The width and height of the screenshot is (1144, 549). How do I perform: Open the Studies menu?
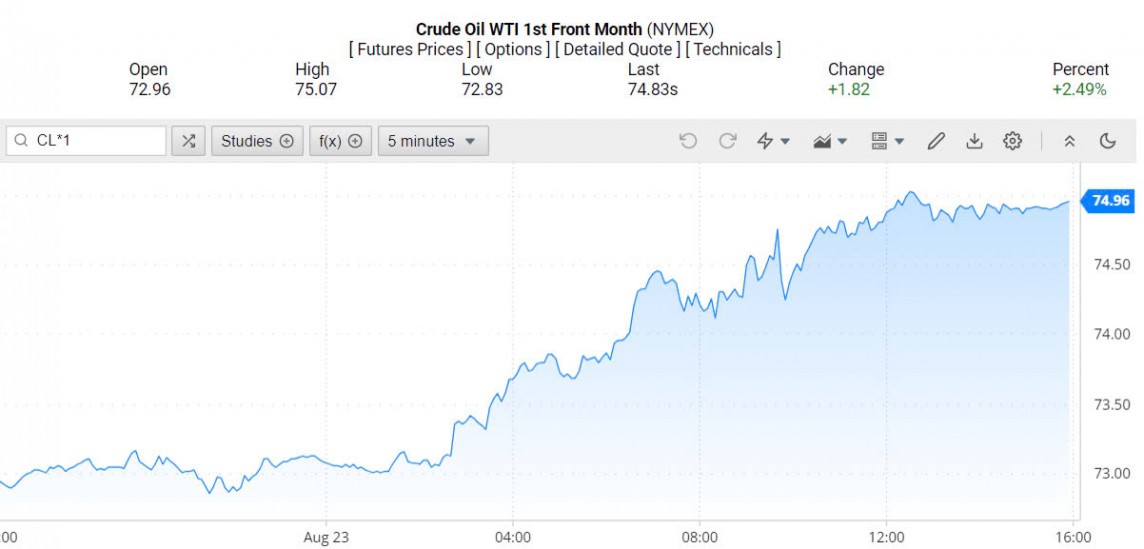click(257, 141)
